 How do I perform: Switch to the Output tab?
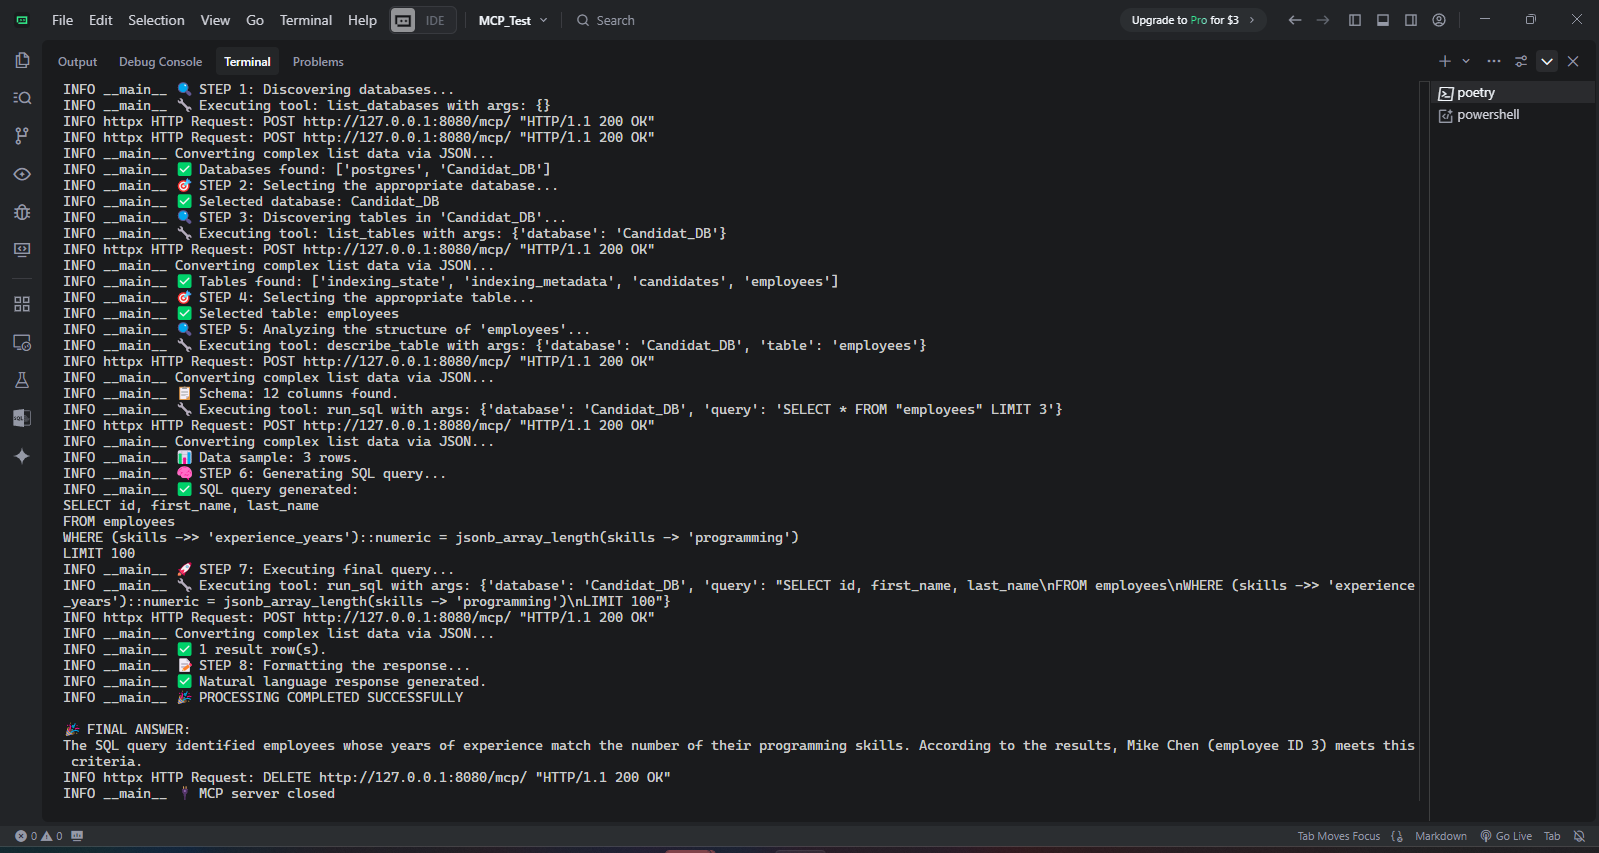(77, 62)
